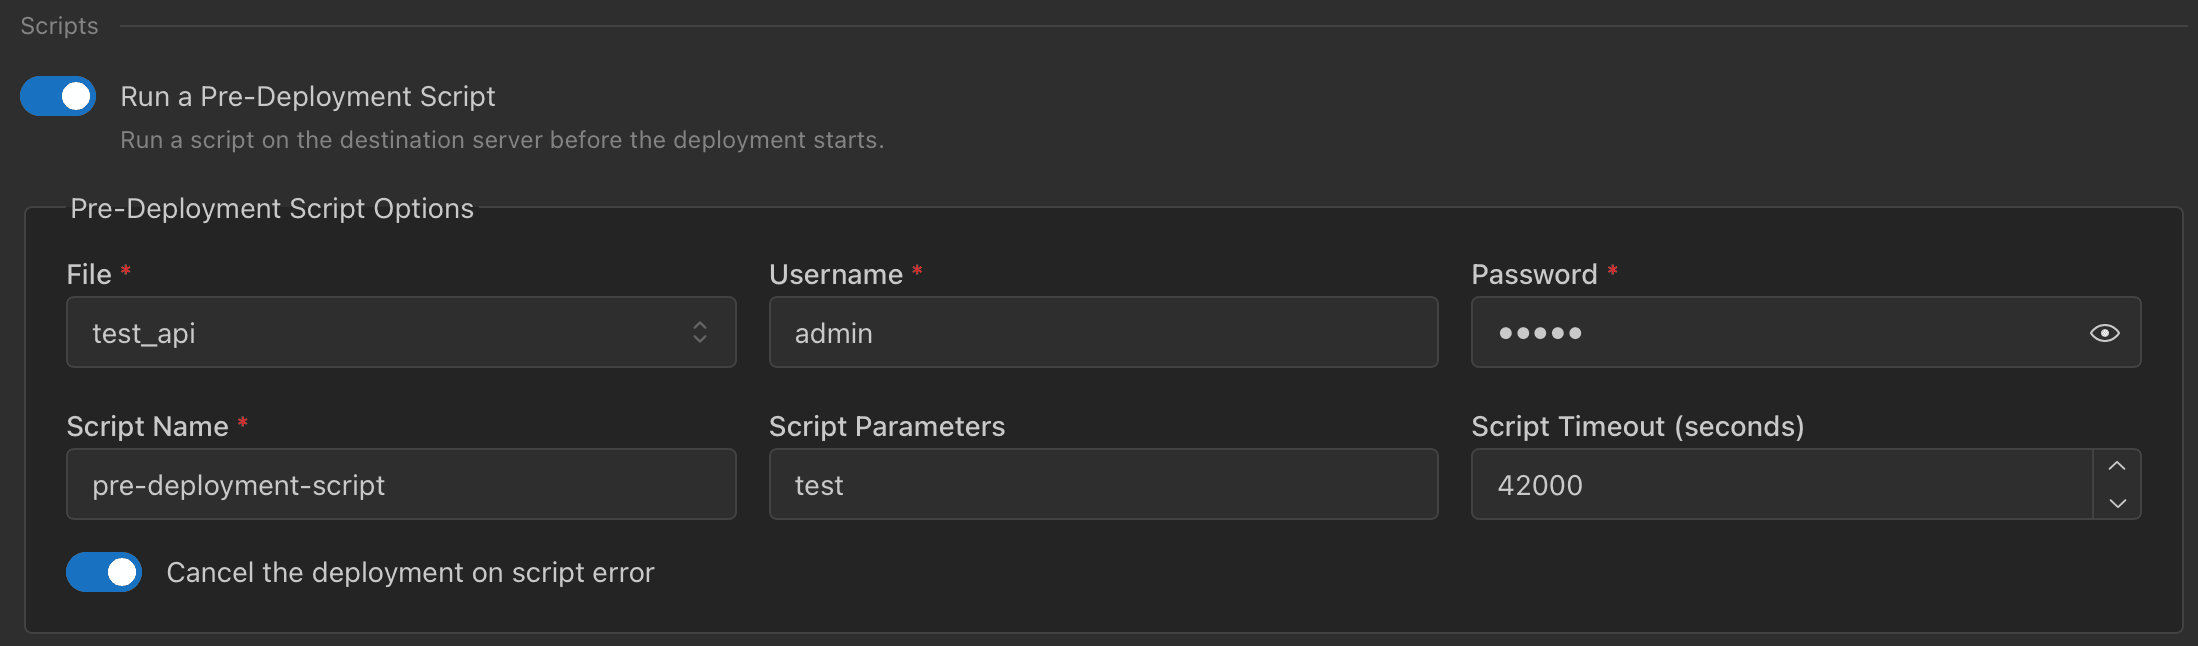Click the File dropdown chevron
Image resolution: width=2198 pixels, height=646 pixels.
click(x=699, y=332)
